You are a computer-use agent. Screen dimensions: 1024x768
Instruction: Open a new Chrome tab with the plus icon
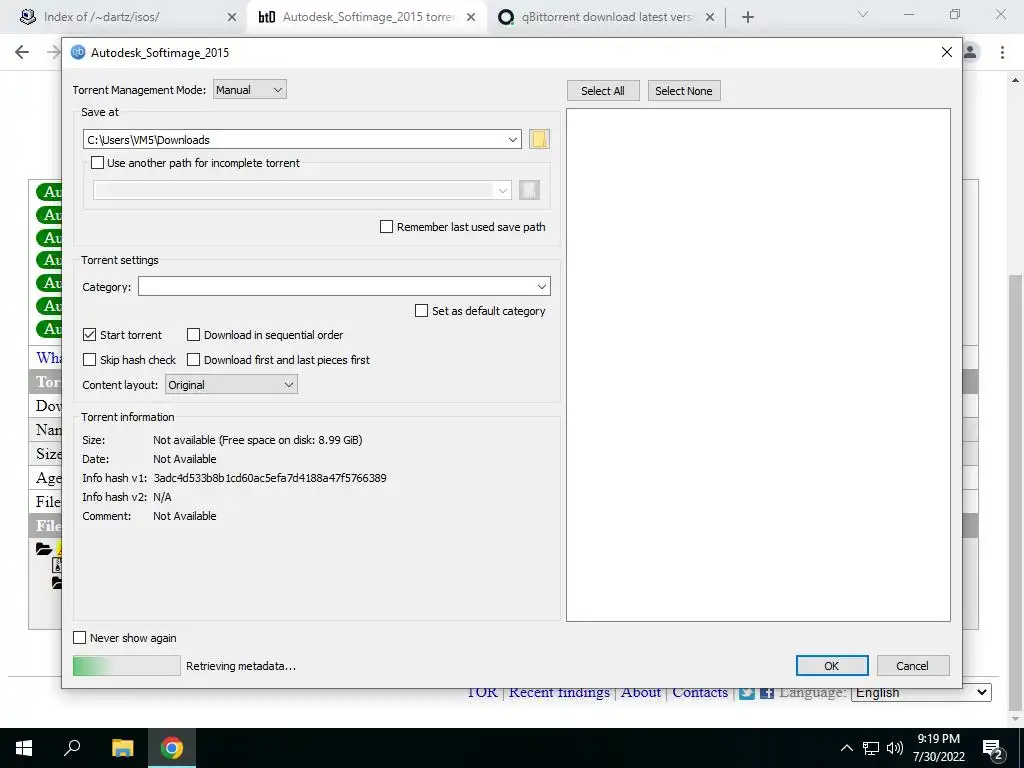748,18
